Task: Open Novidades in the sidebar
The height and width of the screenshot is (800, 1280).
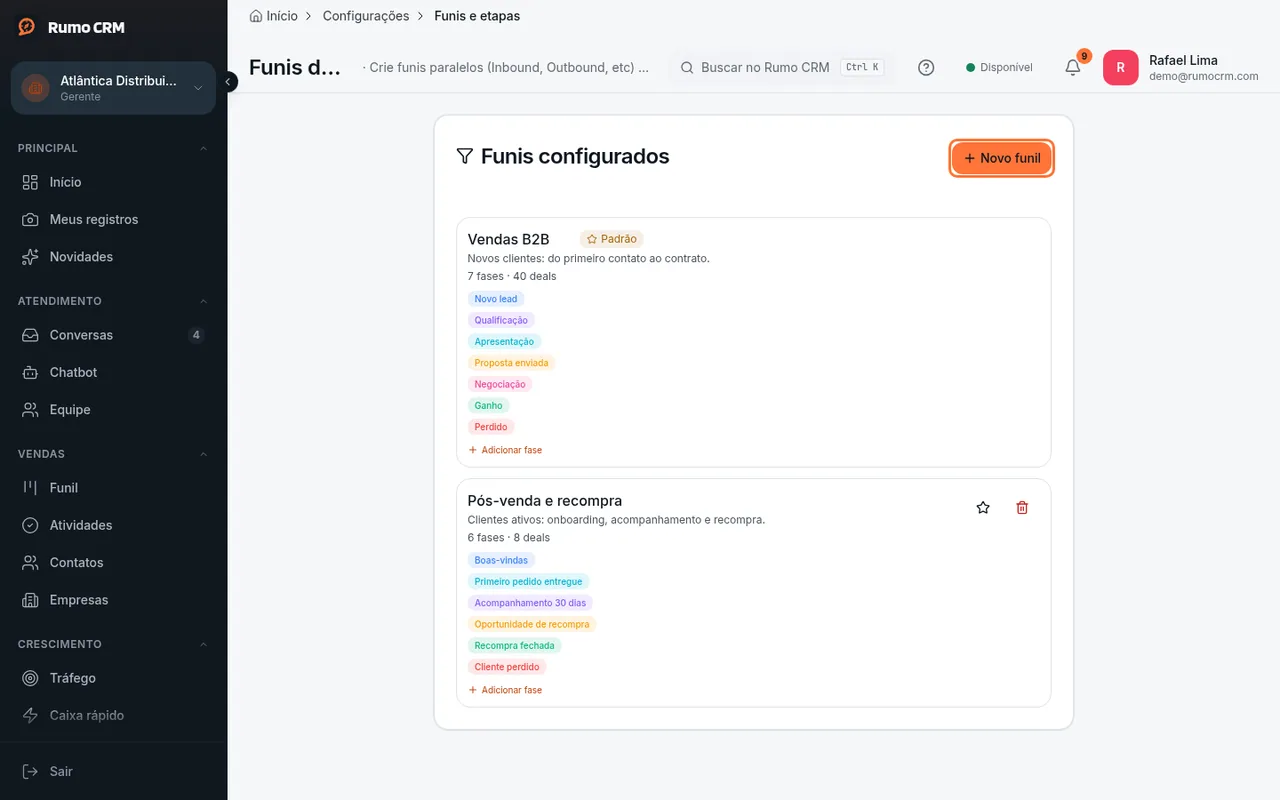Action: tap(114, 257)
